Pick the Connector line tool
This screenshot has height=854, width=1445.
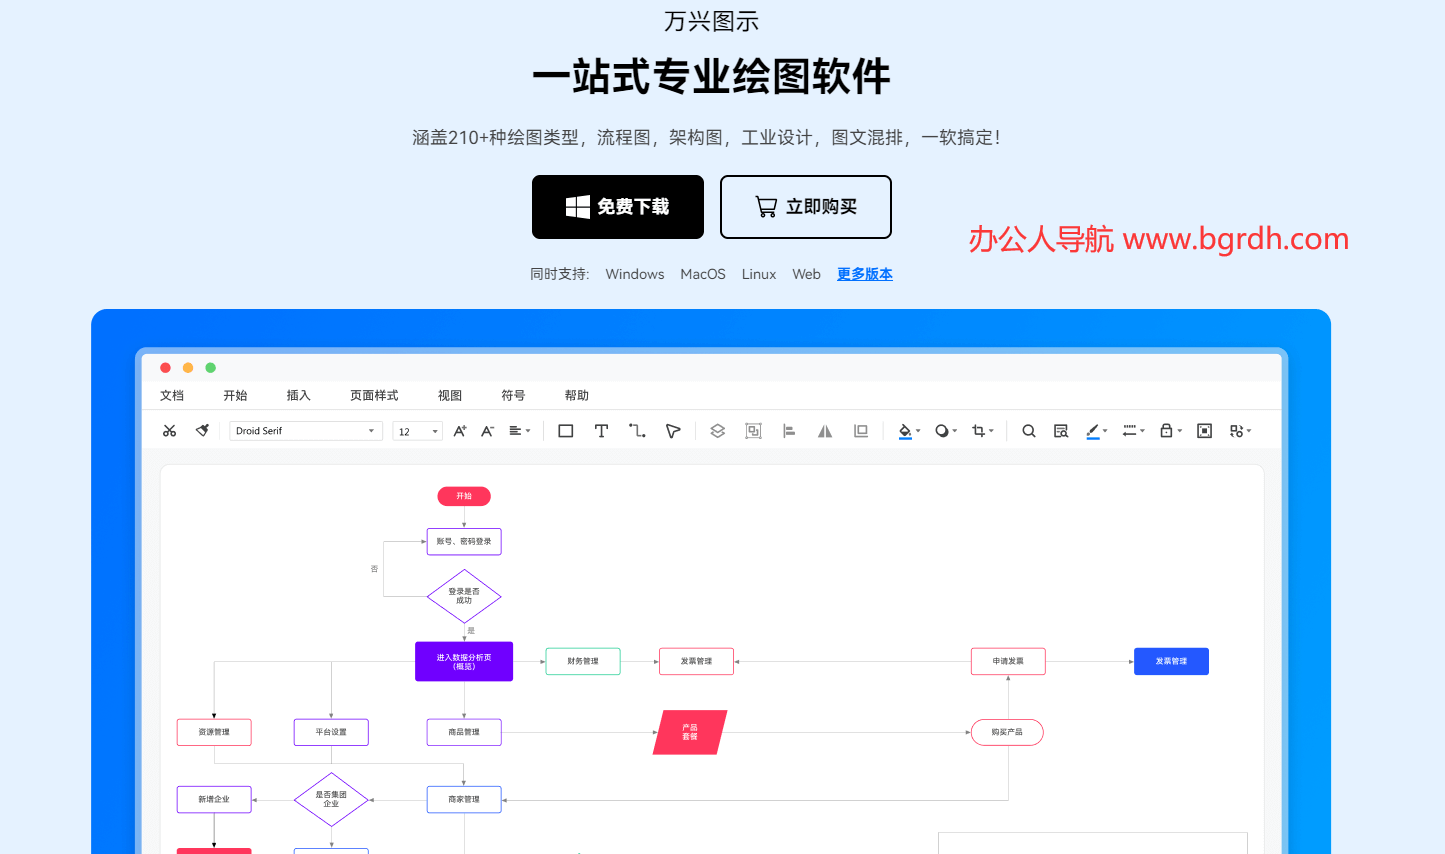(636, 430)
